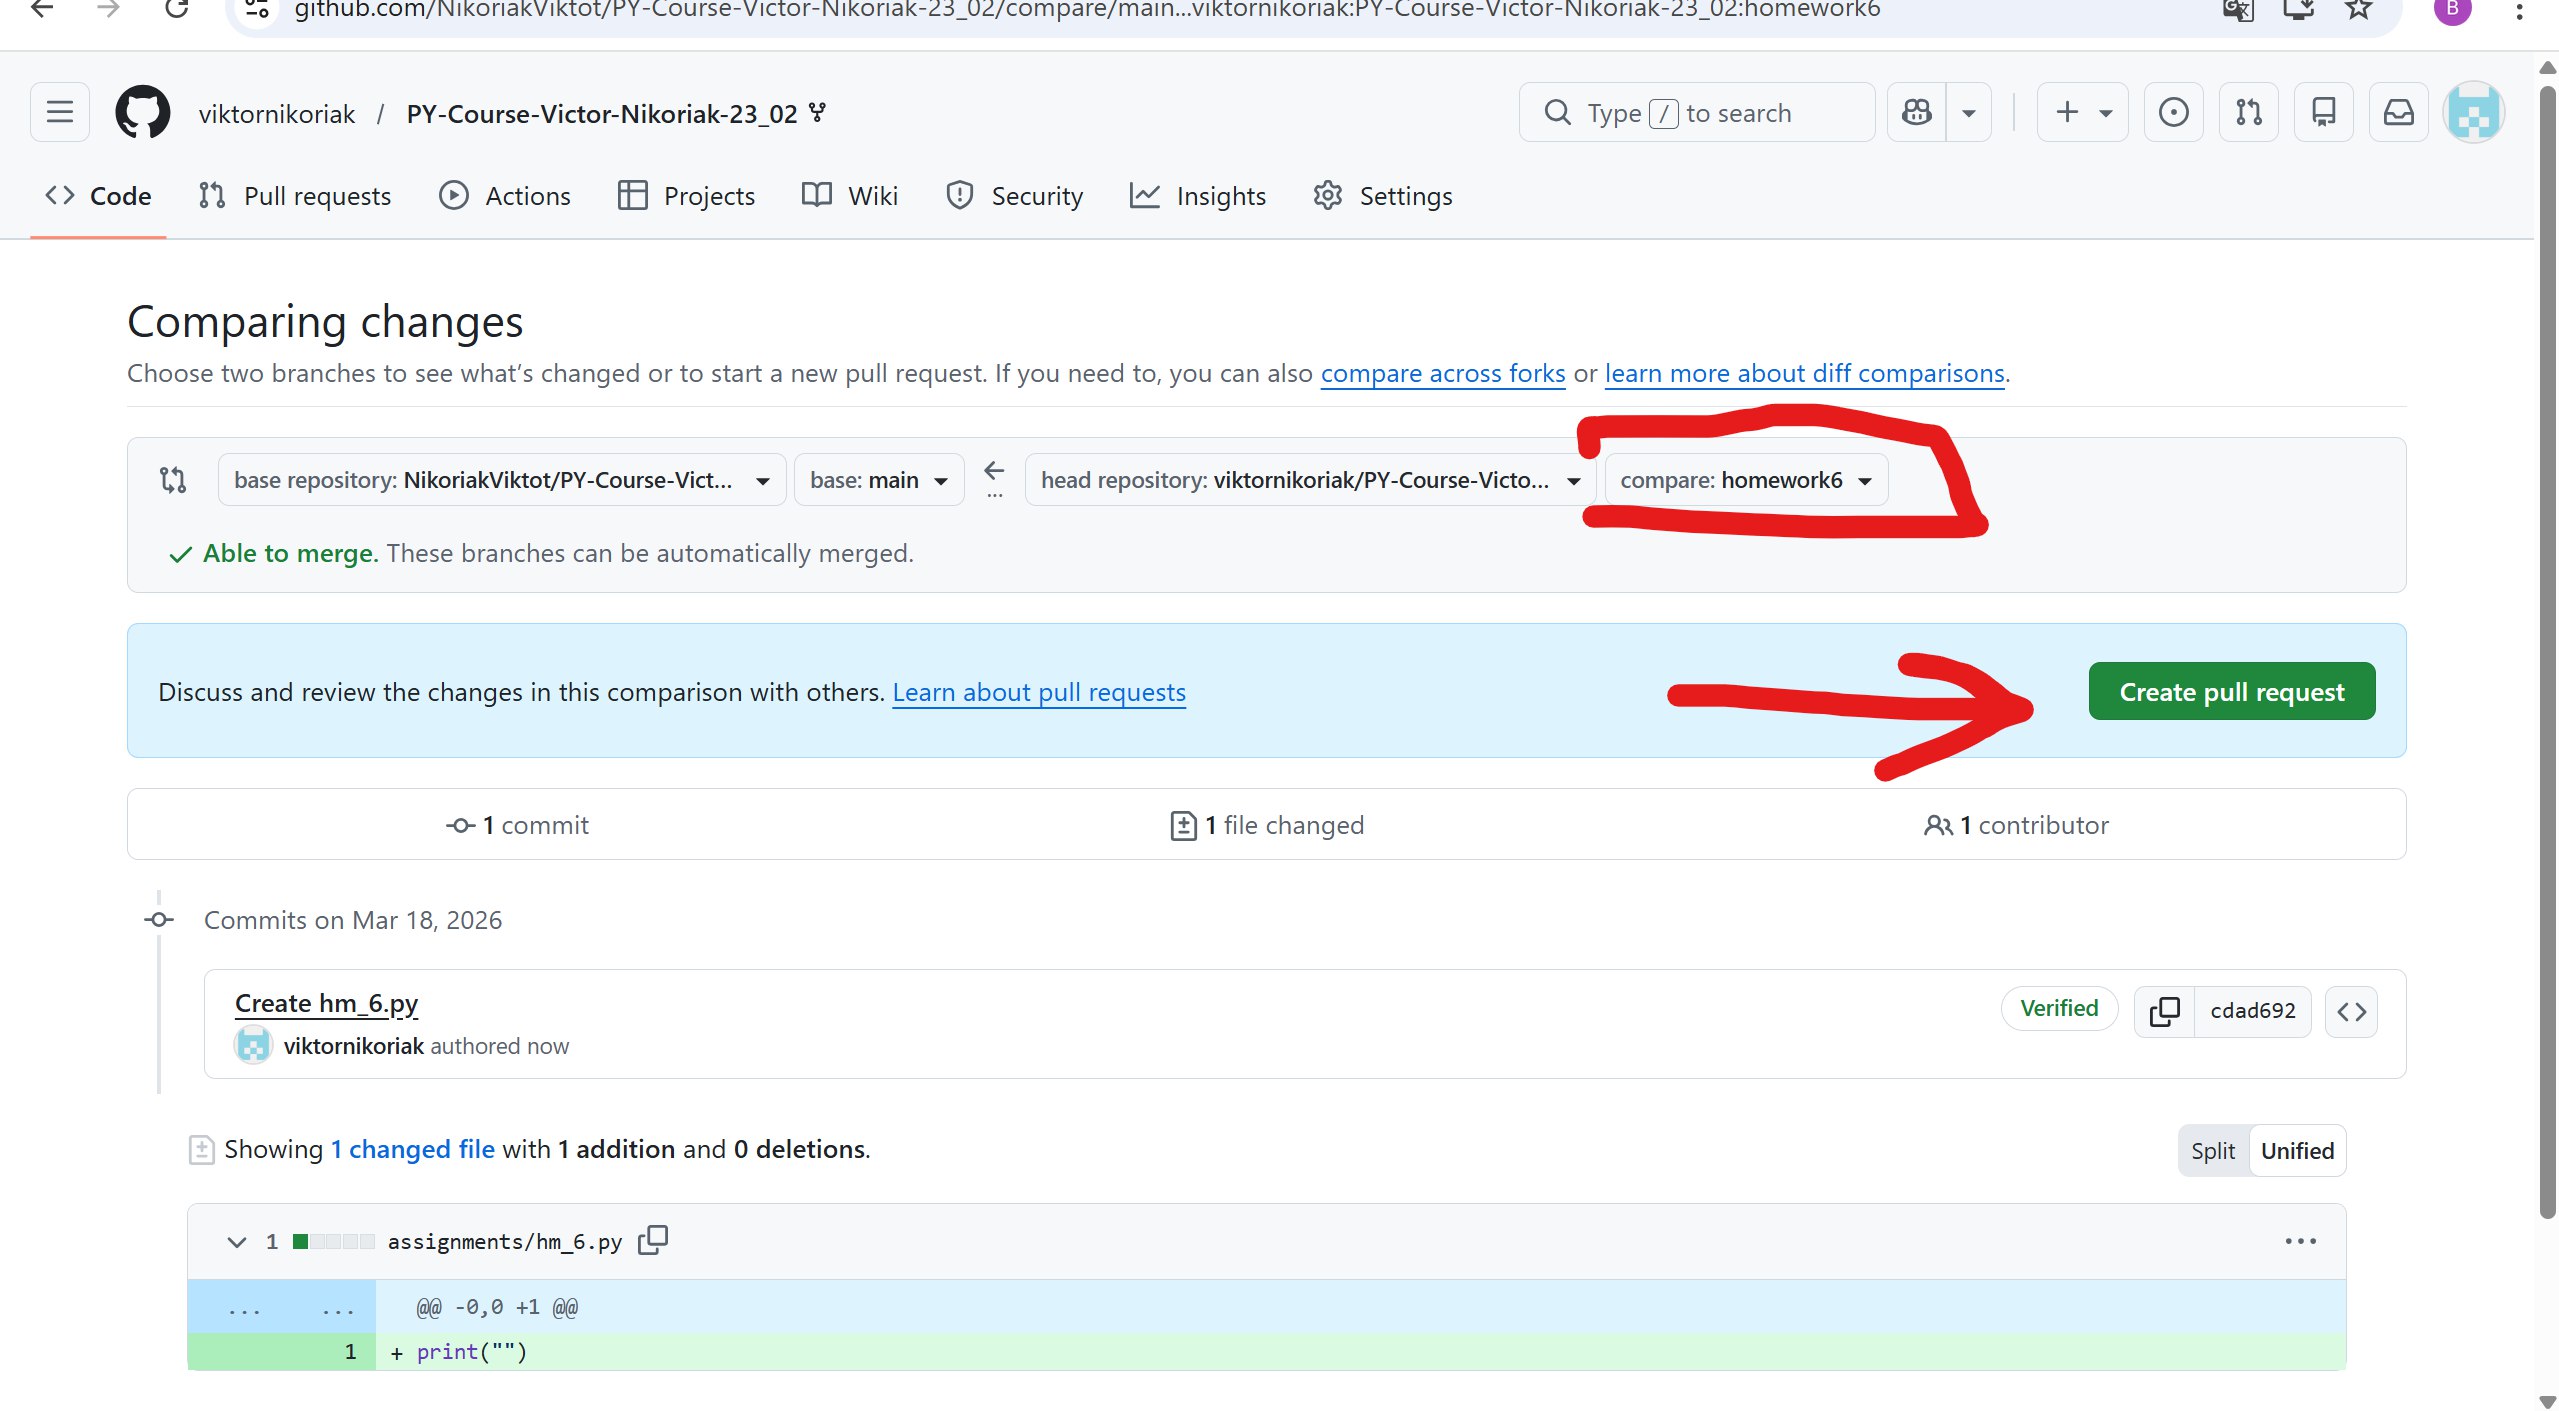Expand the head repository dropdown
The height and width of the screenshot is (1411, 2559).
(x=1310, y=480)
